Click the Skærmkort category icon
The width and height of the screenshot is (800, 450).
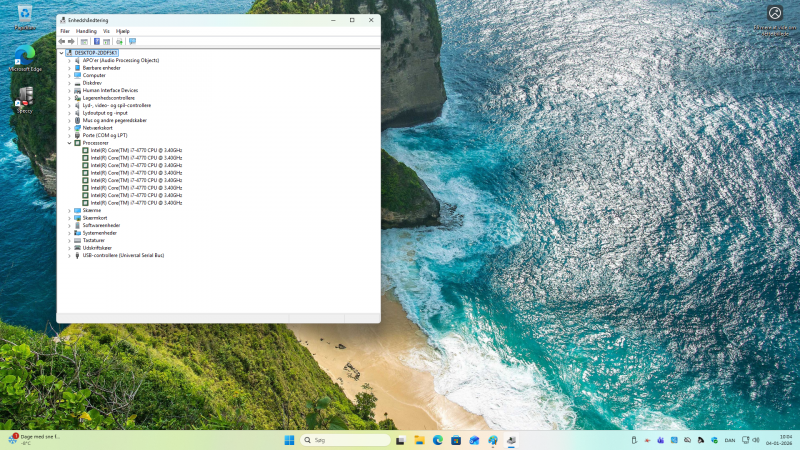pyautogui.click(x=77, y=218)
